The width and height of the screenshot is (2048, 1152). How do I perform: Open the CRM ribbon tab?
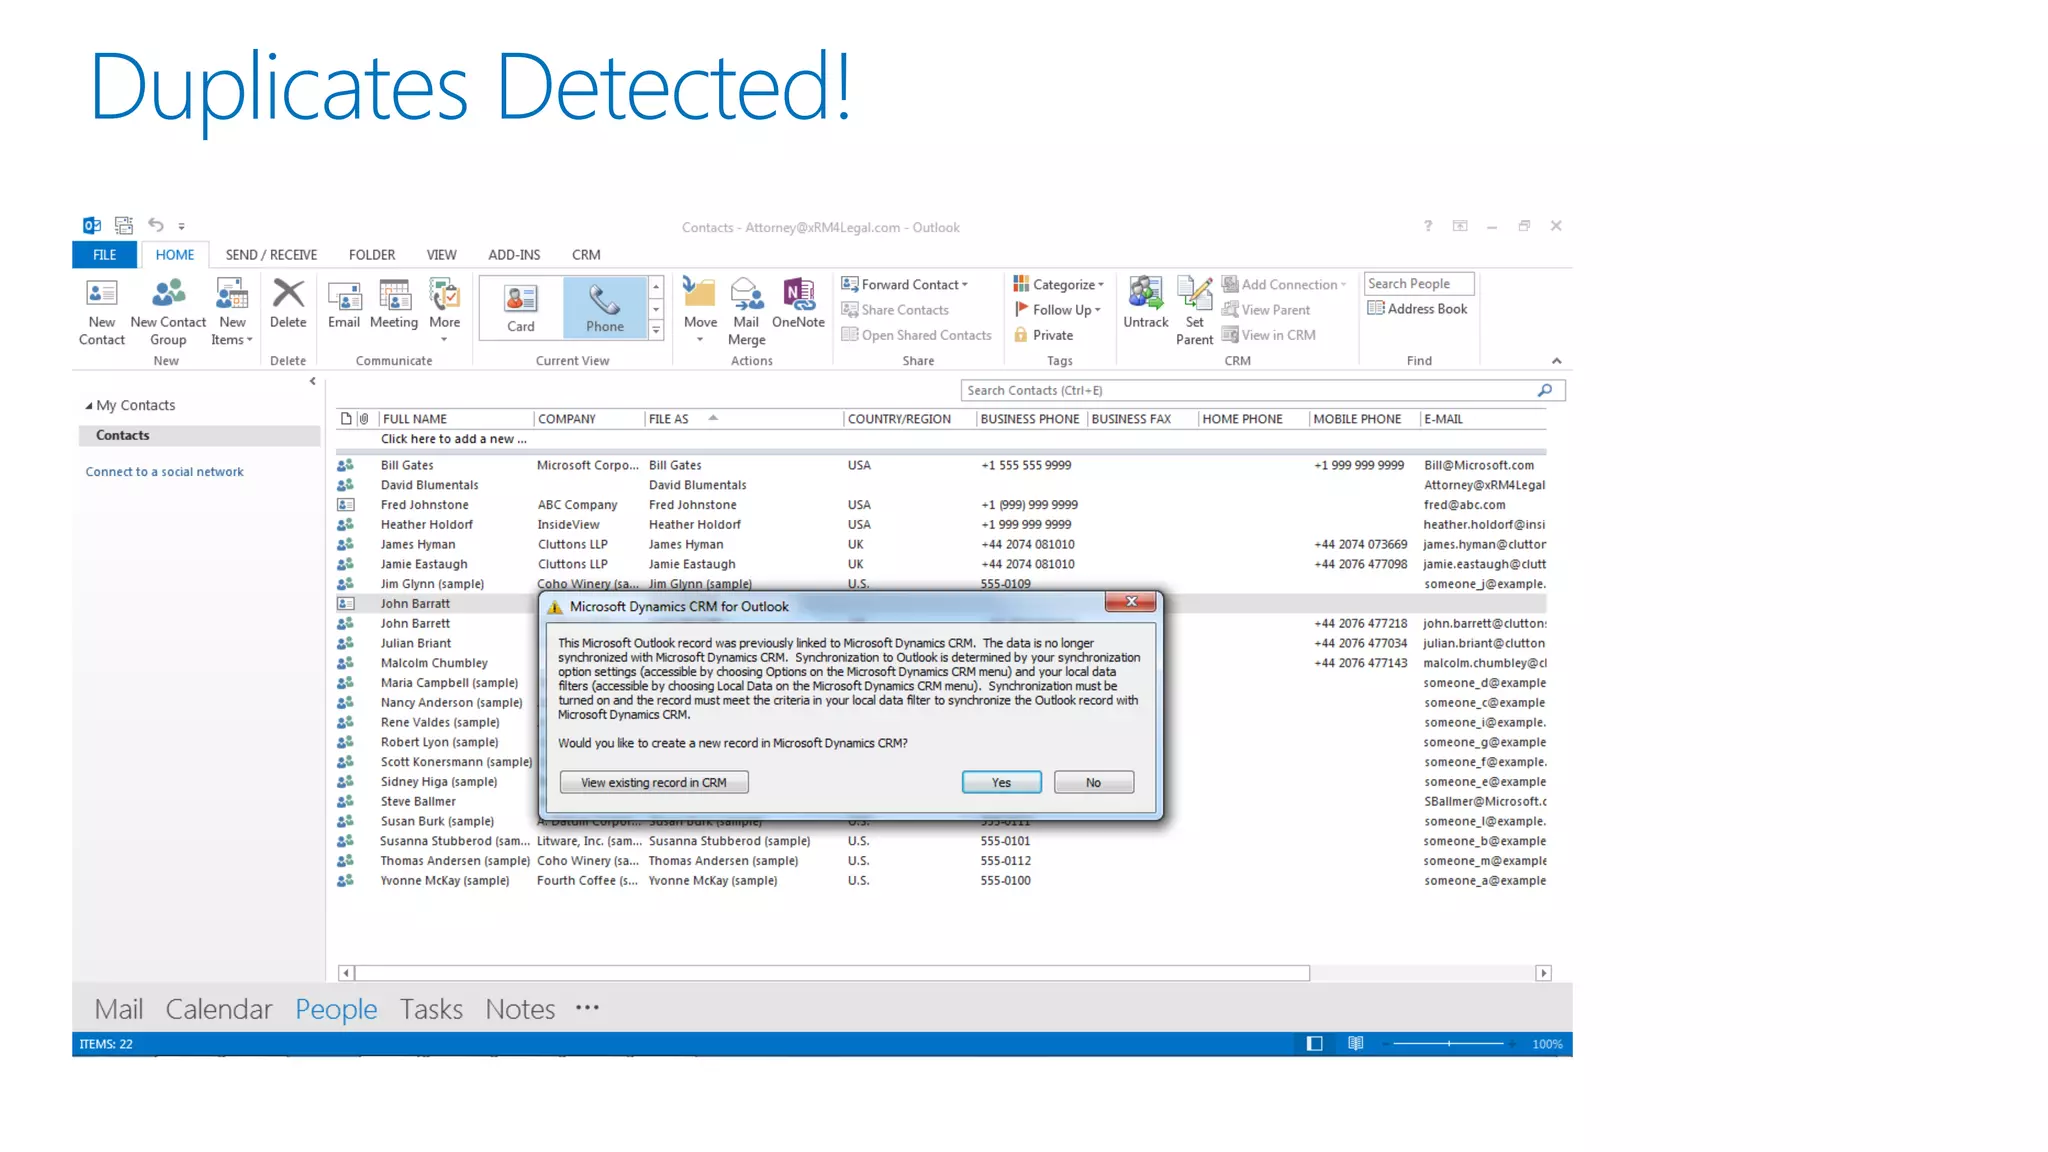point(586,255)
